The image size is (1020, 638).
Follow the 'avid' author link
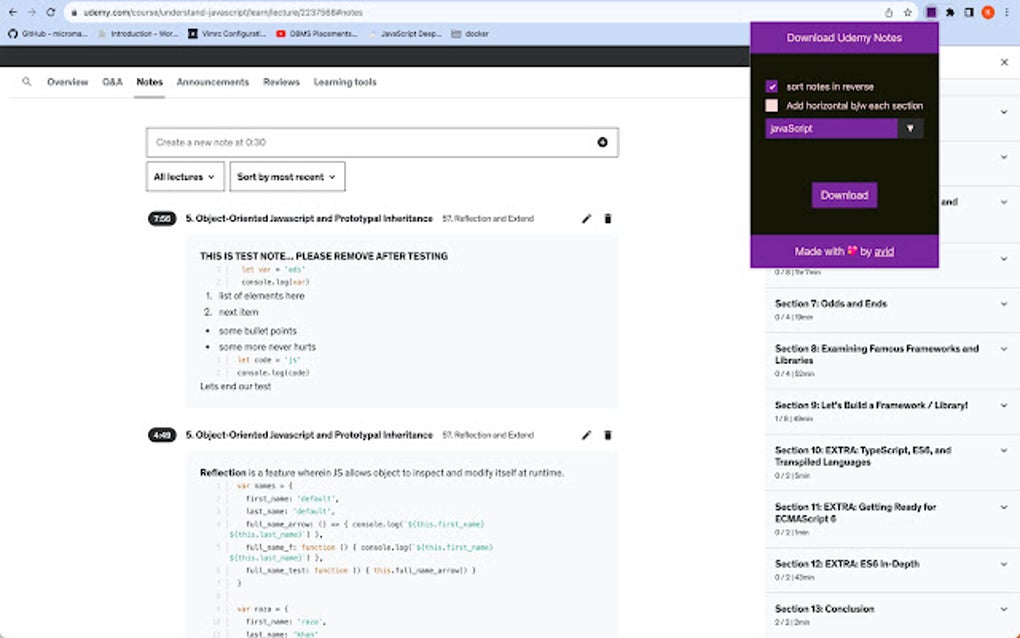click(x=884, y=252)
